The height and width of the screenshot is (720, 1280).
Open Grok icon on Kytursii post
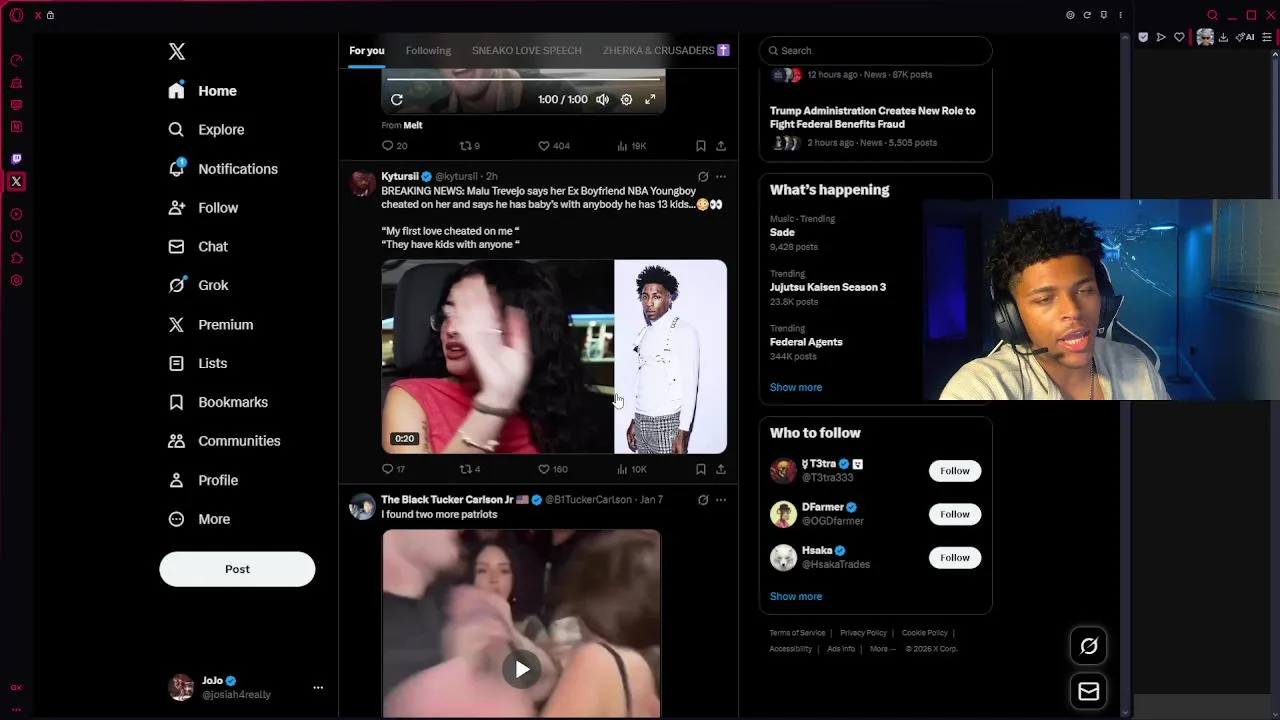(703, 177)
